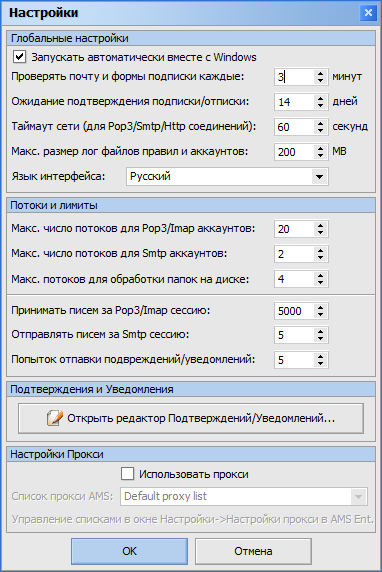Close the Настройки dialog window
Screen dimensions: 382x572
pos(368,13)
